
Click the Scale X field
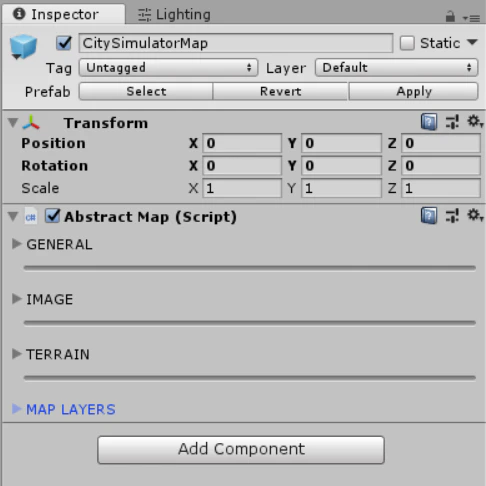click(242, 188)
